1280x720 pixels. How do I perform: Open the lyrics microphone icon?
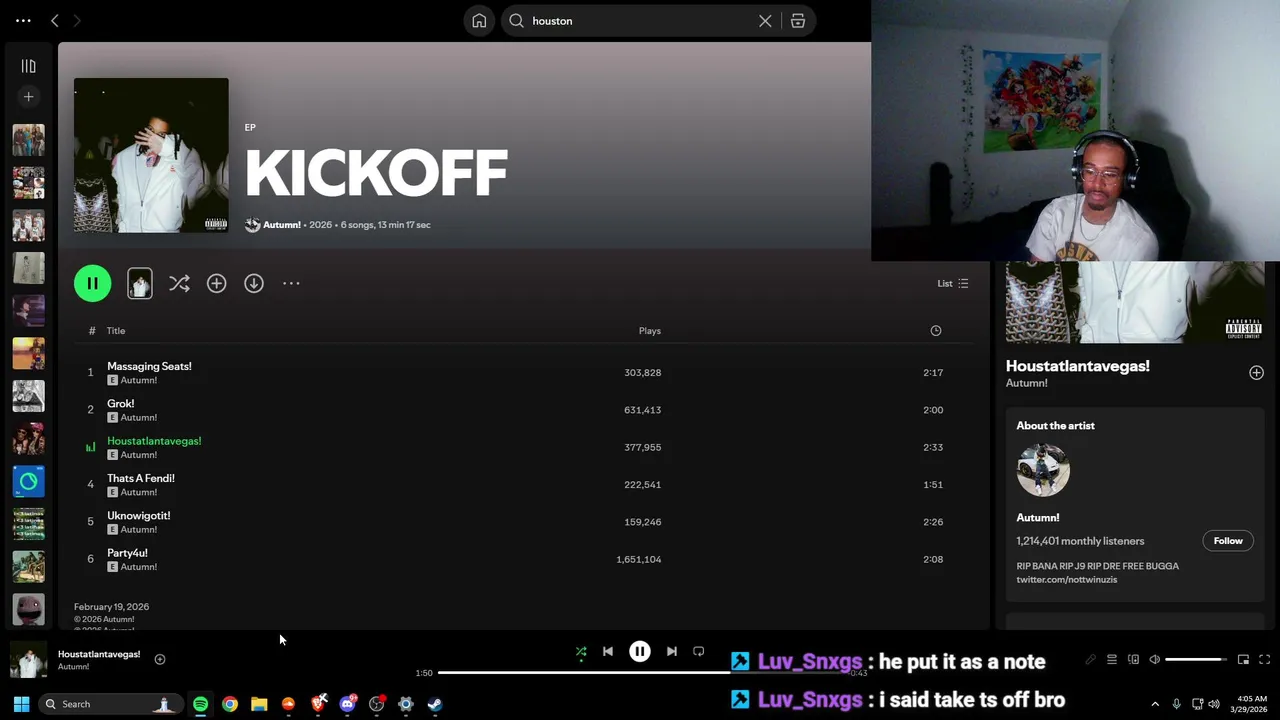[x=1090, y=659]
